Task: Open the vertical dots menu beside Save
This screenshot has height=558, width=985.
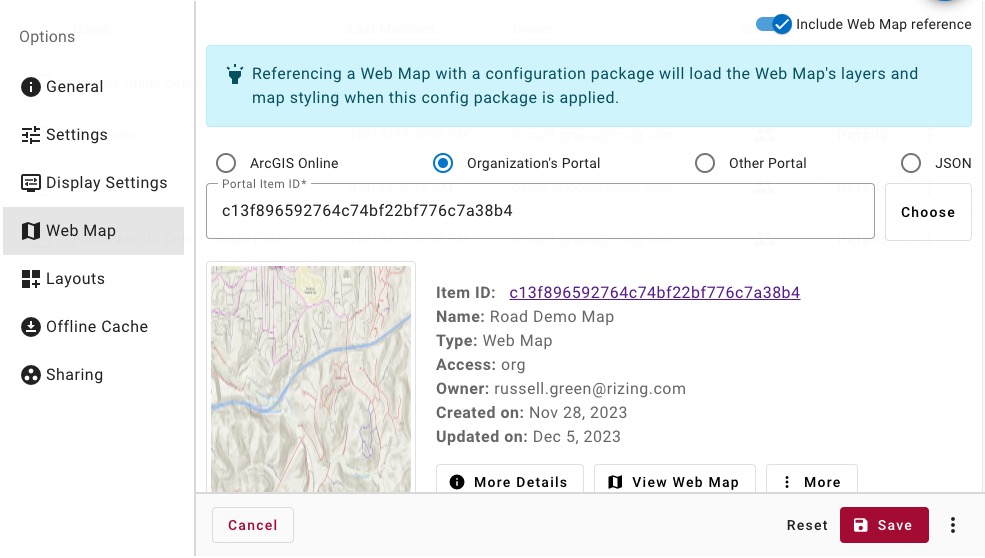Action: pos(953,525)
